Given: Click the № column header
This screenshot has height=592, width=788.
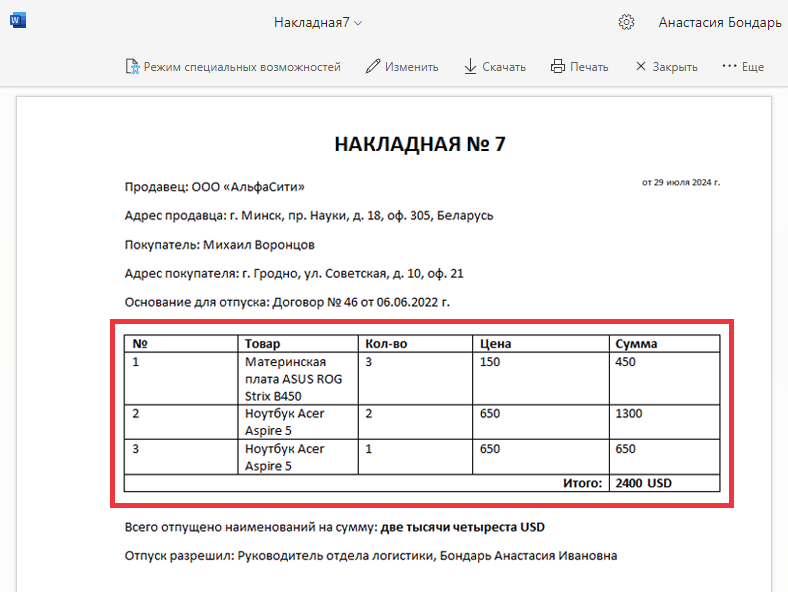Looking at the screenshot, I should point(181,344).
